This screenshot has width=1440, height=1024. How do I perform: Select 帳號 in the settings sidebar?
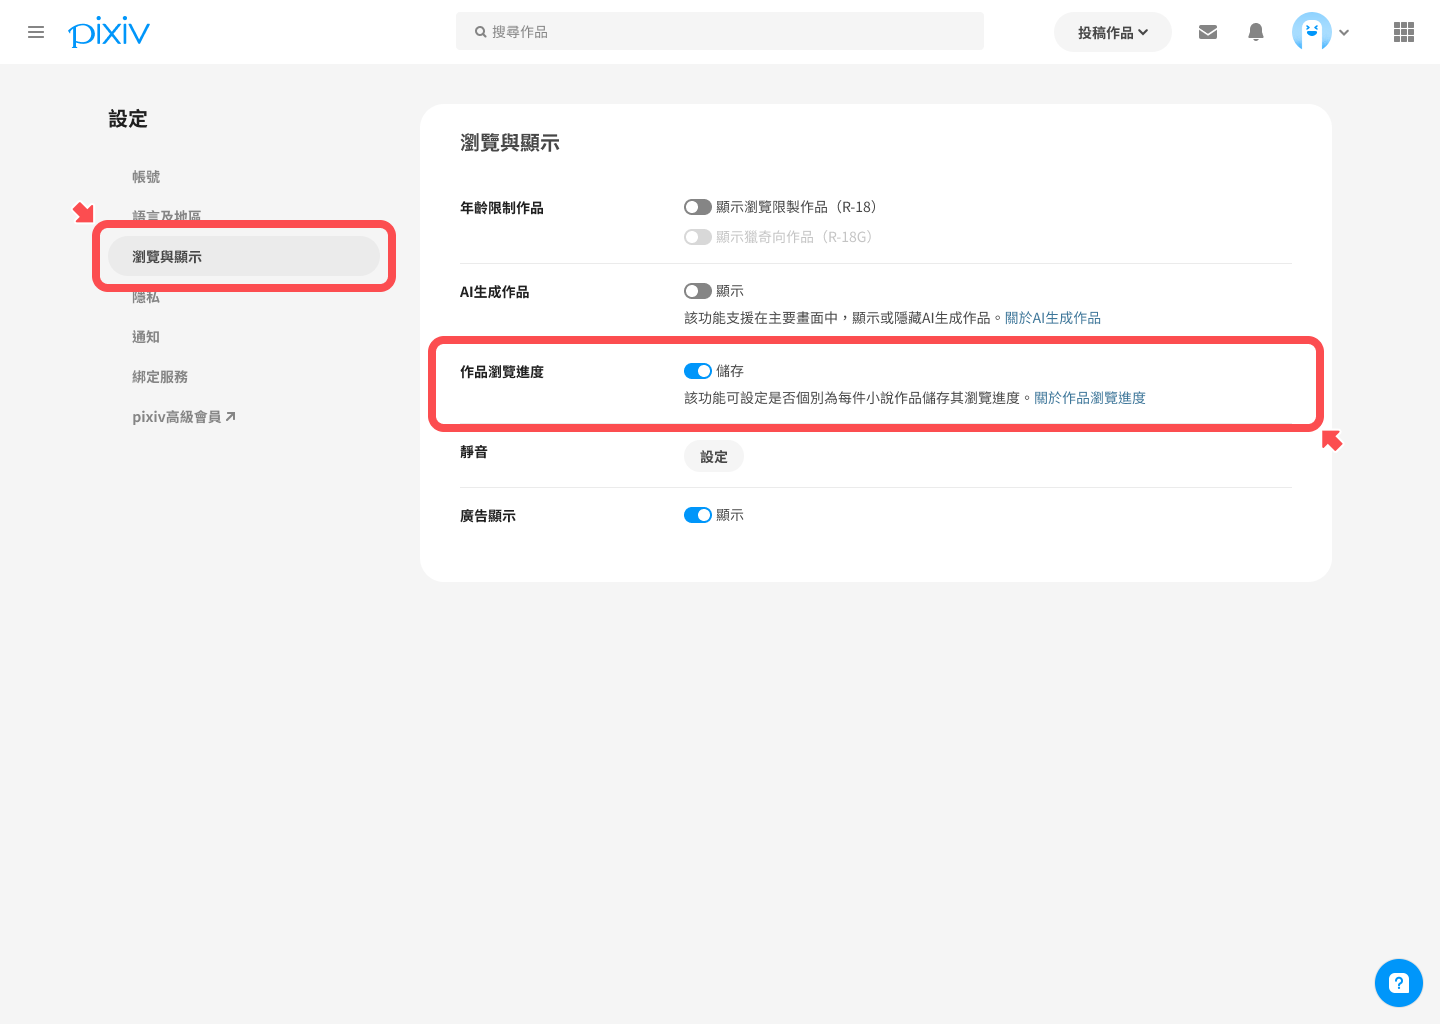tap(146, 177)
